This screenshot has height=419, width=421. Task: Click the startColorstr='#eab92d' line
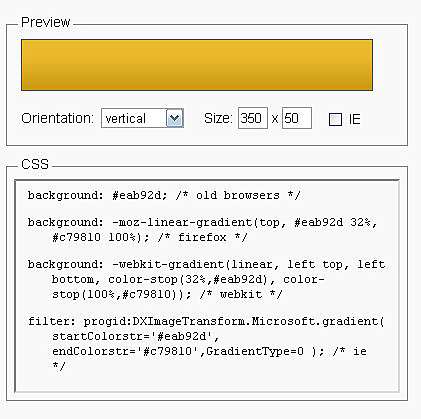[135, 336]
